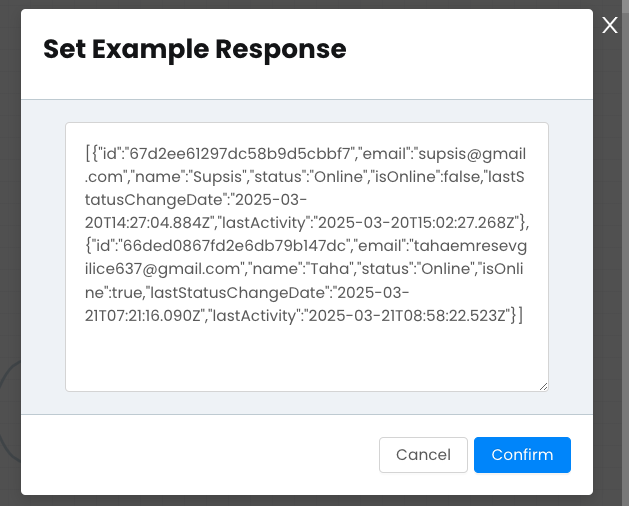Place cursor on 'supsis@gmail' email text

(472, 154)
